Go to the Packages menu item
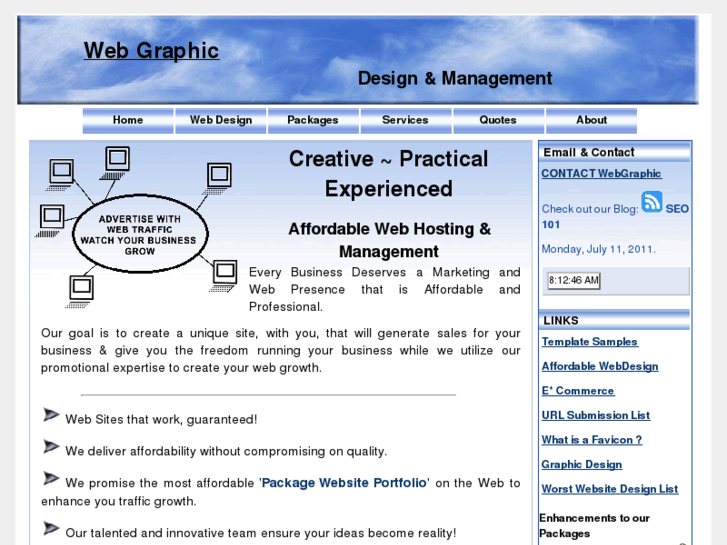This screenshot has height=545, width=727. [x=313, y=121]
